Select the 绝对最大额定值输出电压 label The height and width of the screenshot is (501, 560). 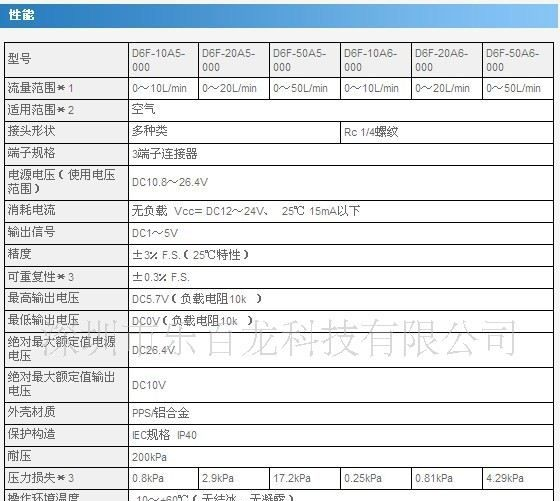coord(61,384)
